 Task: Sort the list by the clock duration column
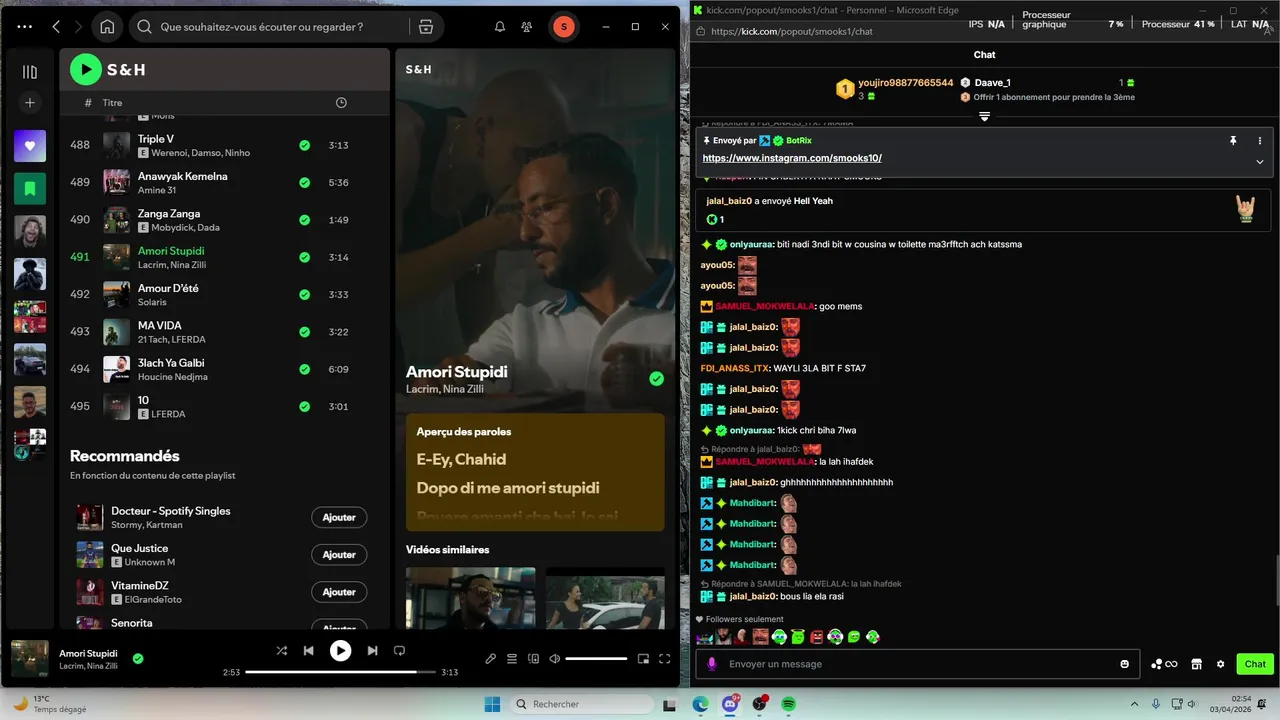click(341, 103)
